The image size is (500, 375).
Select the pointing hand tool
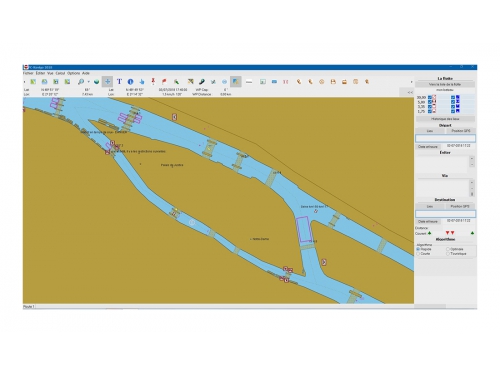point(142,82)
